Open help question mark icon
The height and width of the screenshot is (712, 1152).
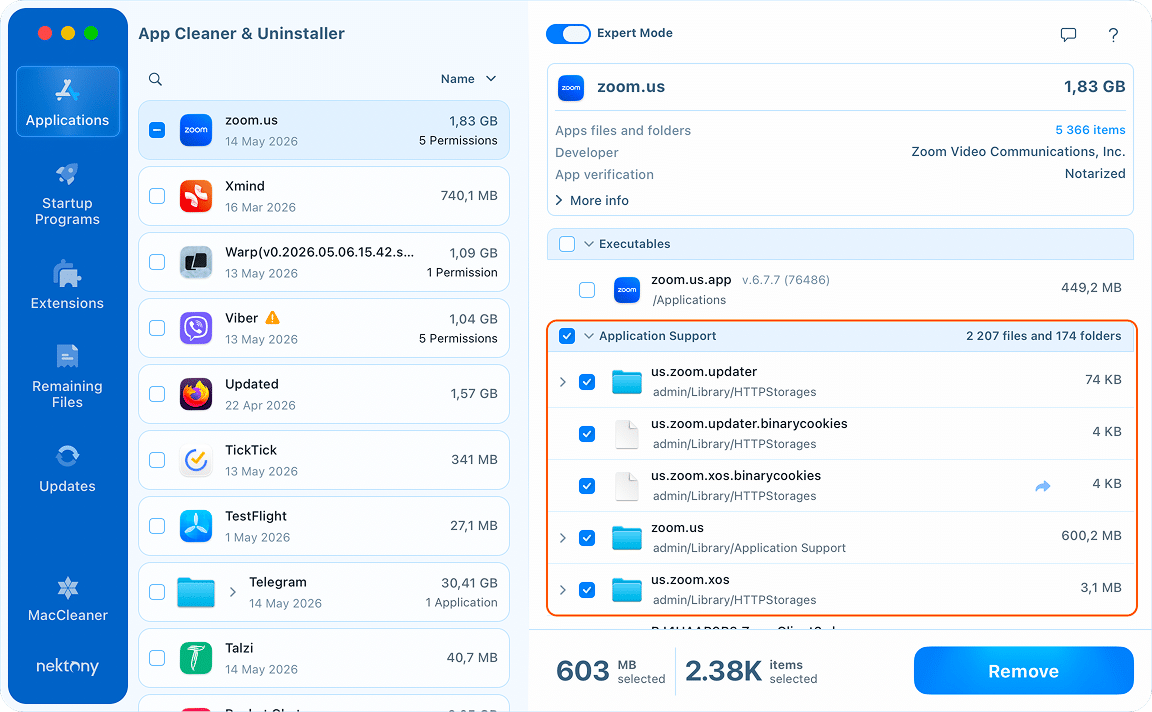(1113, 35)
